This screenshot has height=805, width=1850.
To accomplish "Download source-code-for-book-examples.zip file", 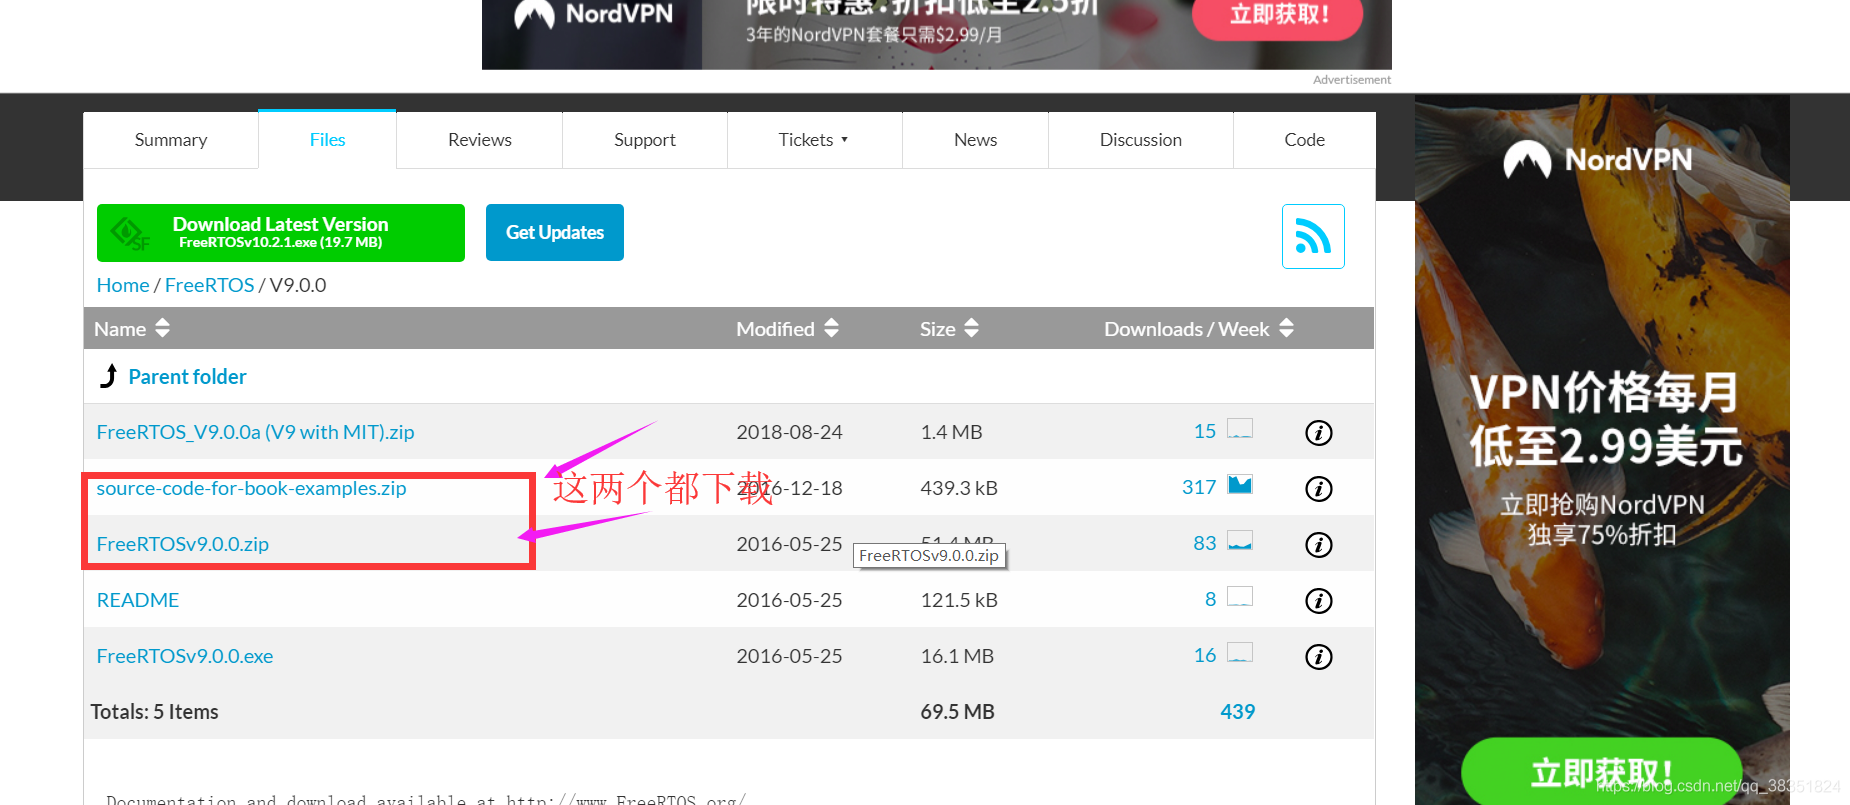I will pyautogui.click(x=251, y=488).
